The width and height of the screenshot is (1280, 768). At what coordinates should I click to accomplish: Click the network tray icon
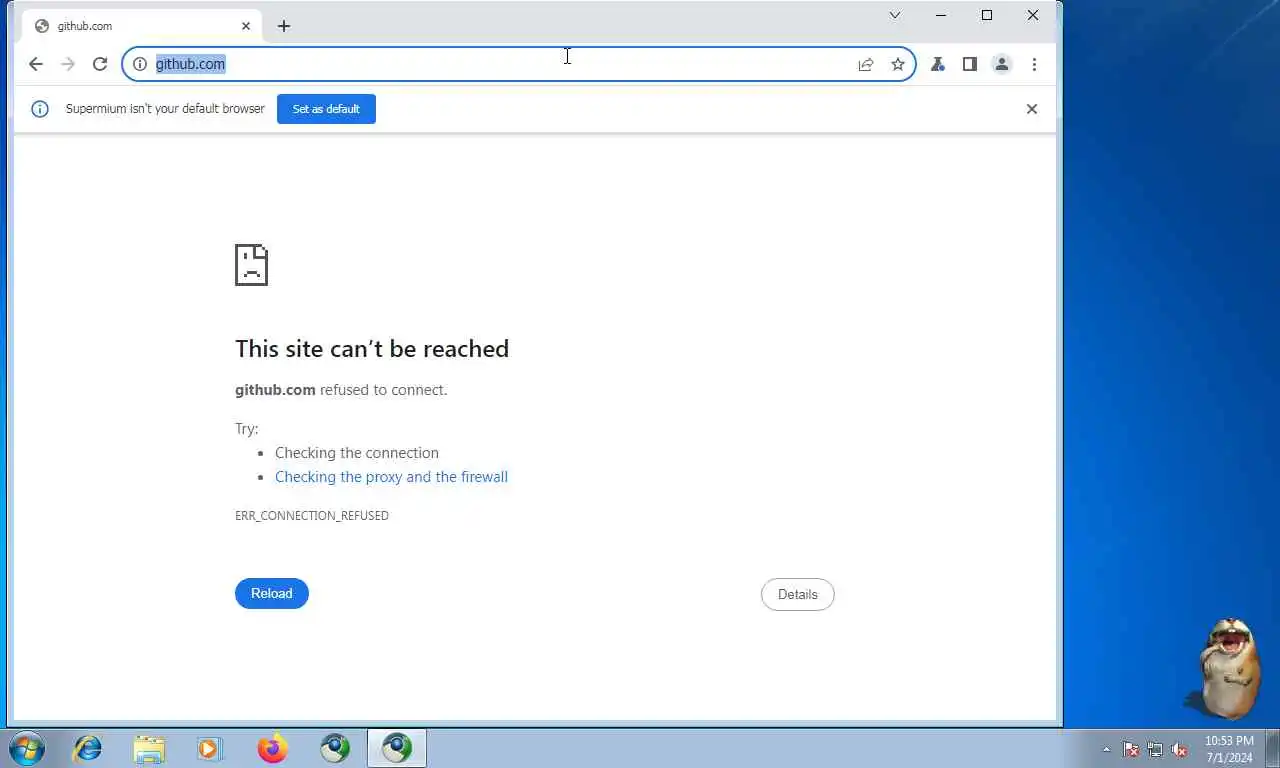coord(1155,749)
